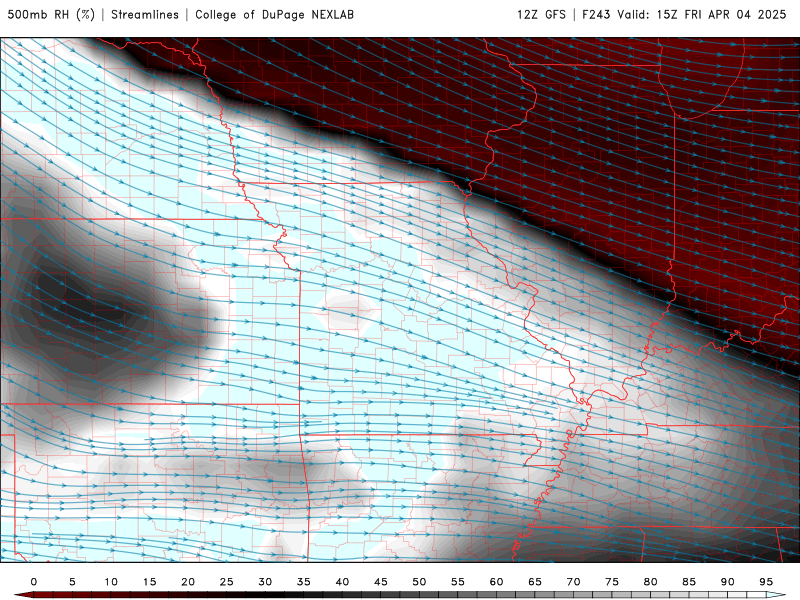Click "College of DuPage NEXLAB" text
The width and height of the screenshot is (800, 600).
click(x=274, y=14)
